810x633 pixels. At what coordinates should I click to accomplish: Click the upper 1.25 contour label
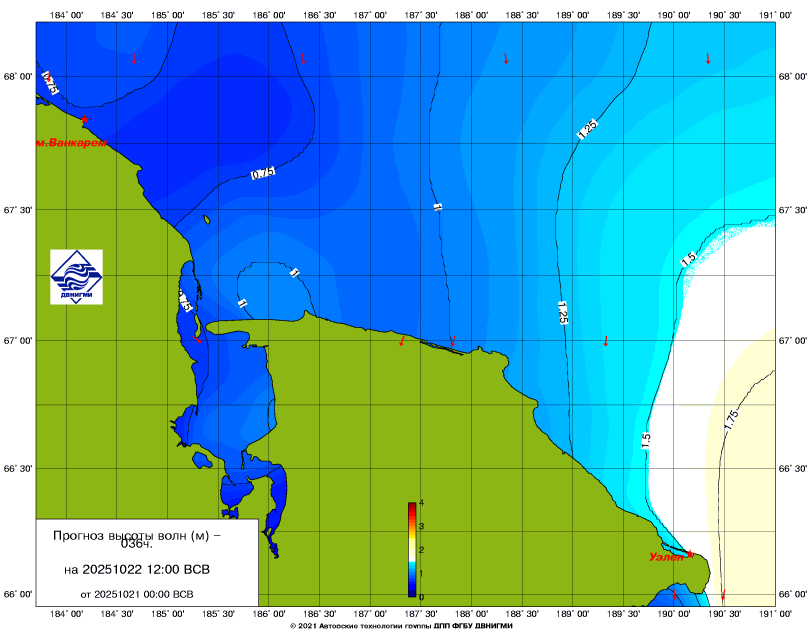tap(586, 129)
